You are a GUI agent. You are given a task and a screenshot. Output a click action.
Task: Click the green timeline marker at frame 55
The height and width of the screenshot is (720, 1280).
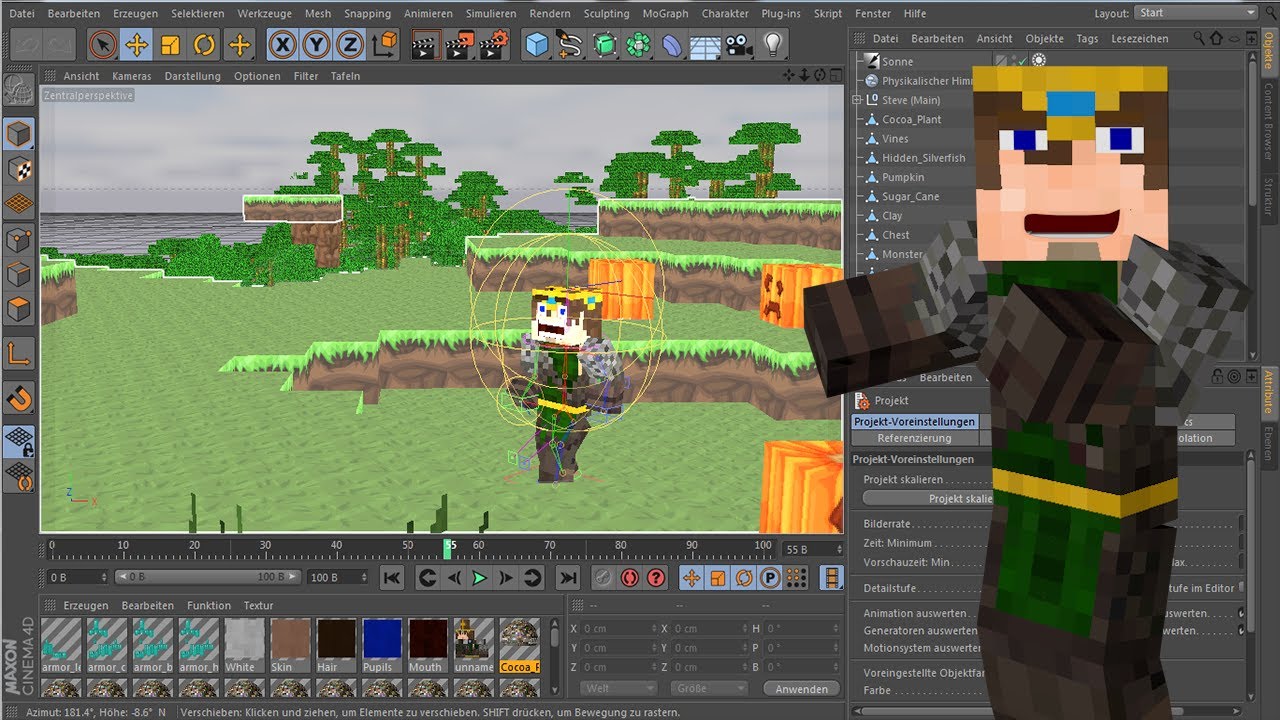point(448,548)
